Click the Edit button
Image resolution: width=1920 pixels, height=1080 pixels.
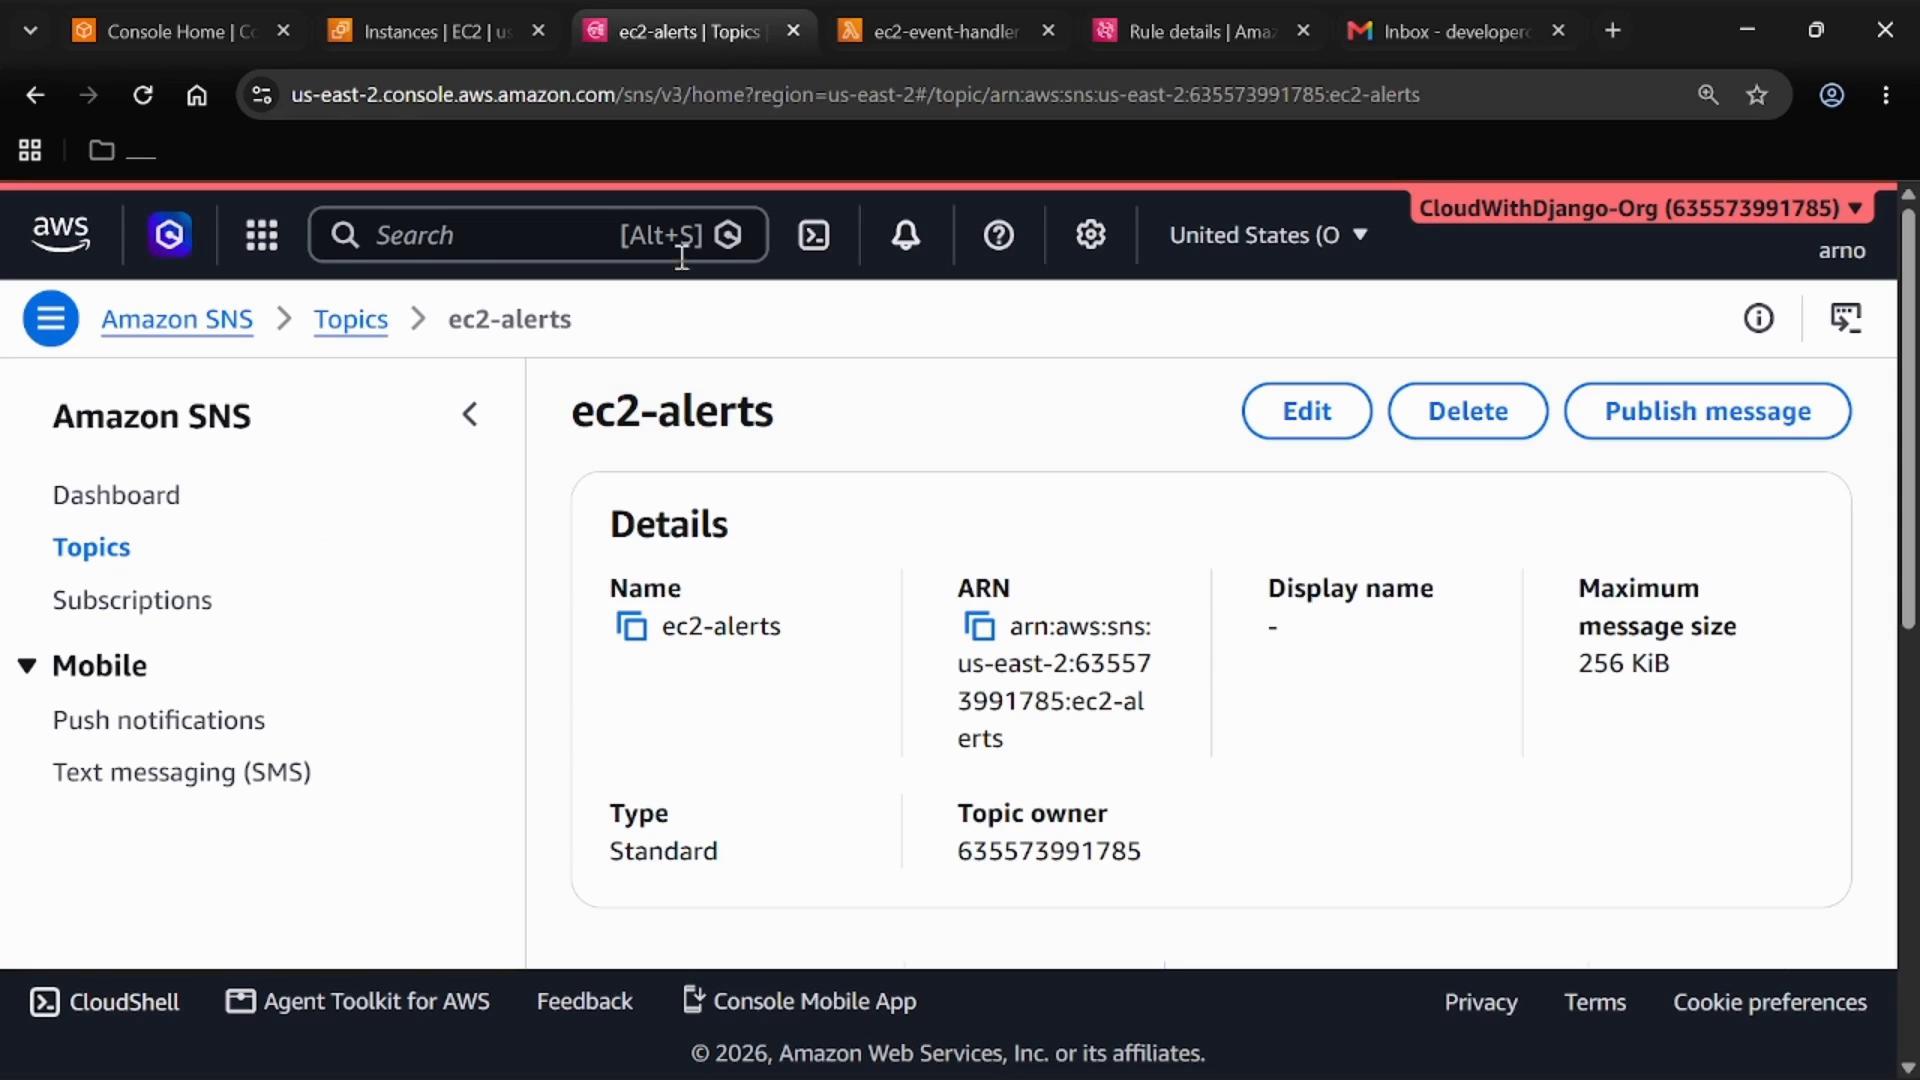point(1307,411)
